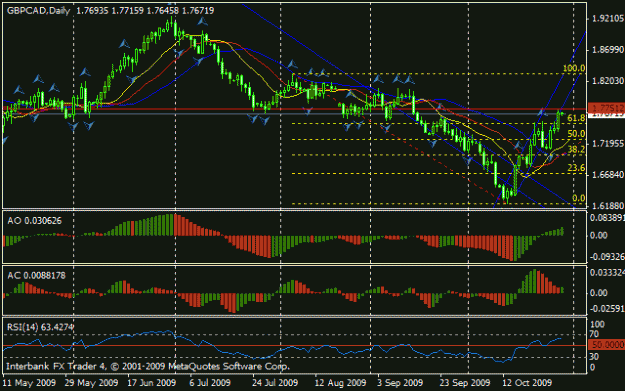Select the 1.82030 price axis label
The image size is (625, 391).
608,81
